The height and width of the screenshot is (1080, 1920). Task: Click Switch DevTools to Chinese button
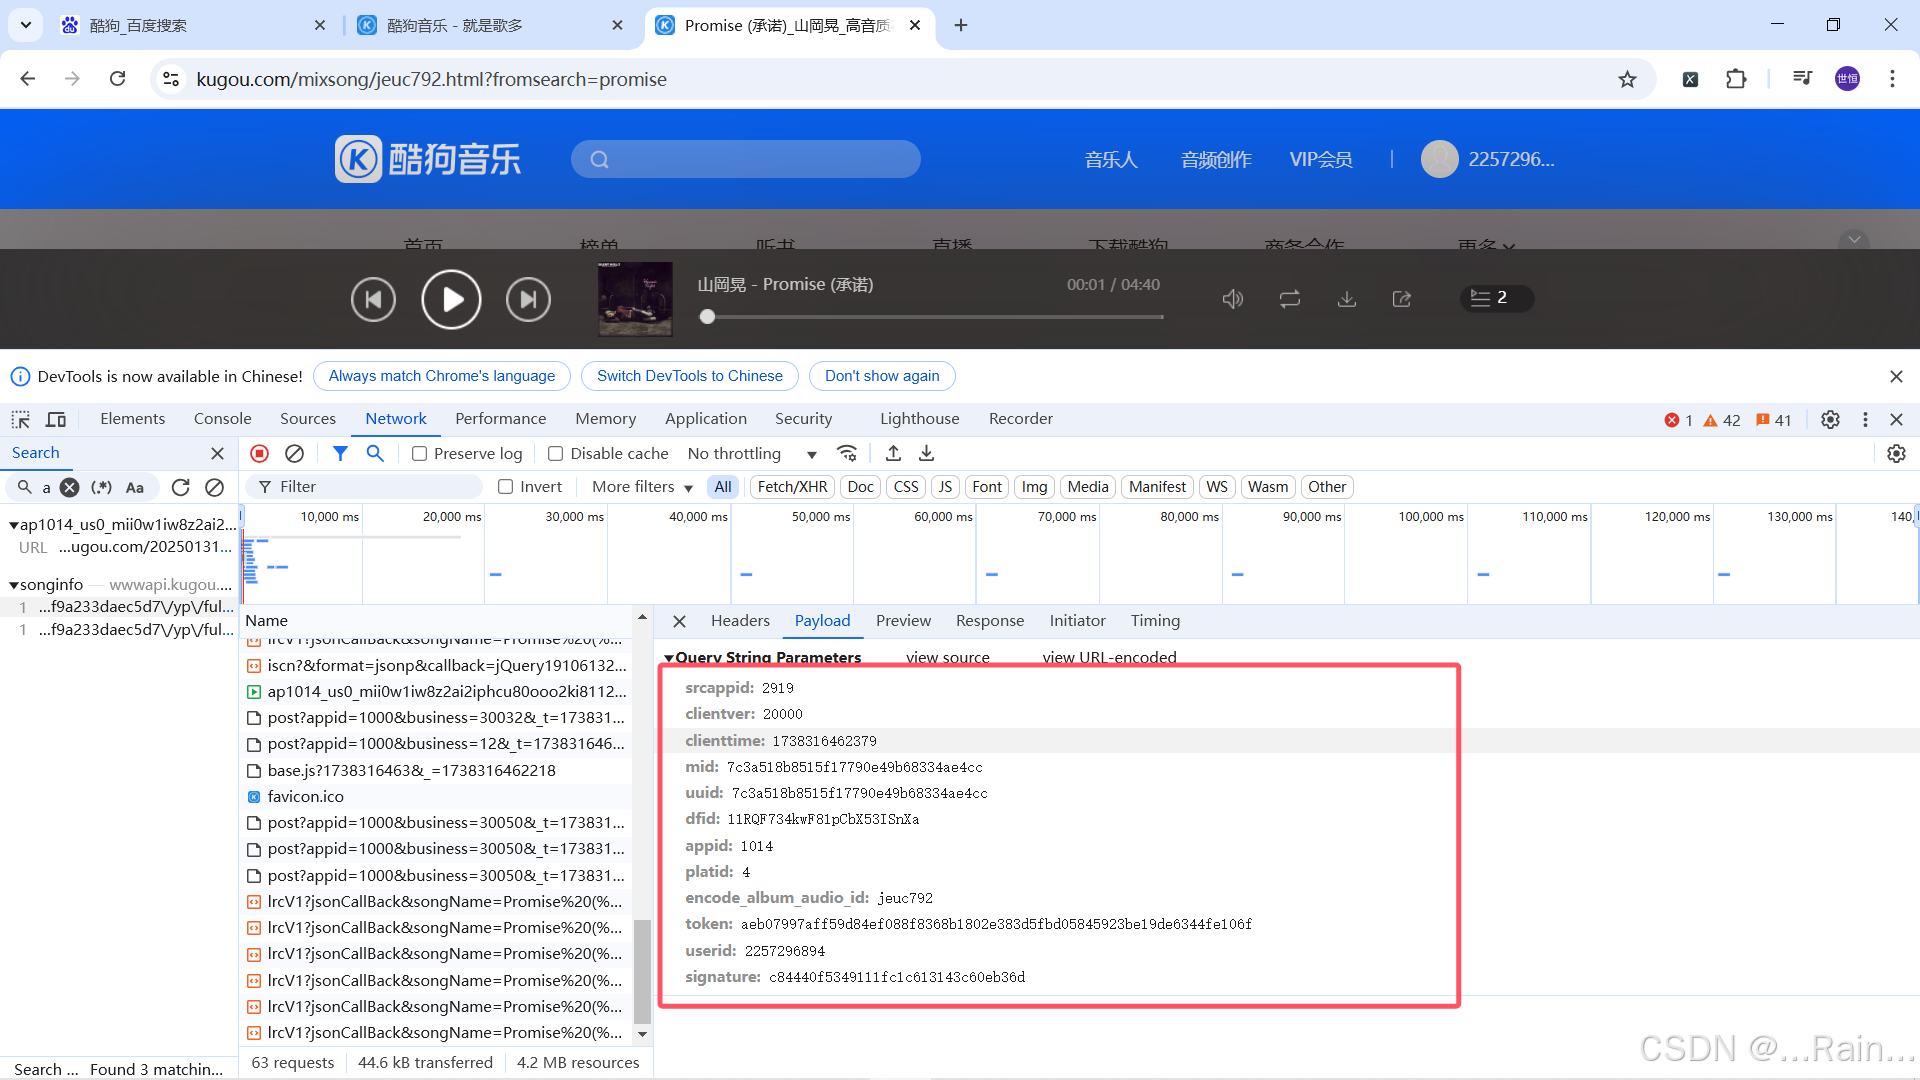click(689, 376)
